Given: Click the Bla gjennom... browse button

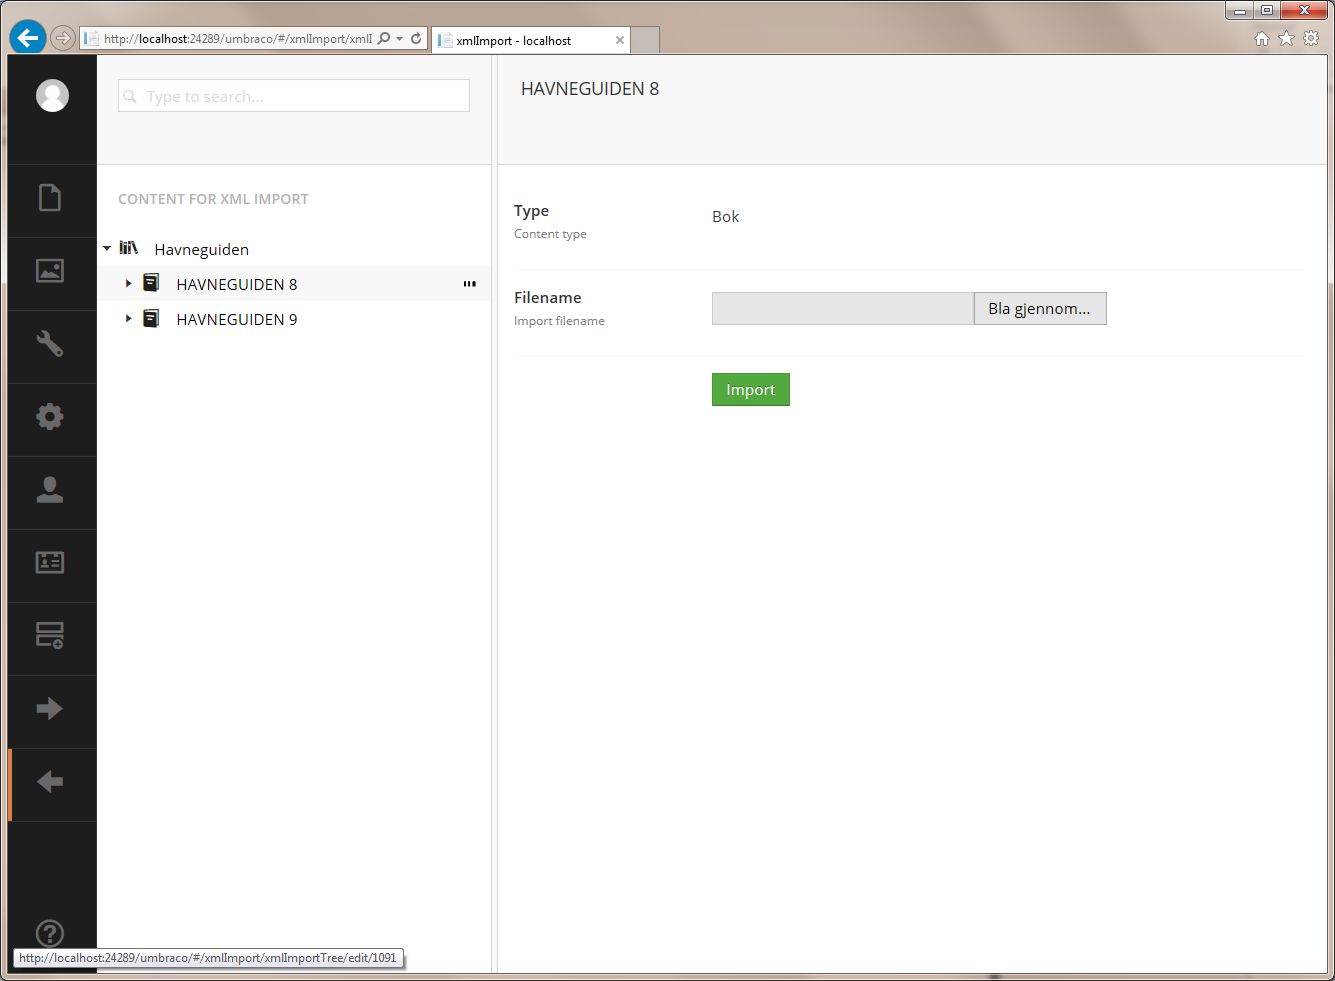Looking at the screenshot, I should click(1040, 308).
